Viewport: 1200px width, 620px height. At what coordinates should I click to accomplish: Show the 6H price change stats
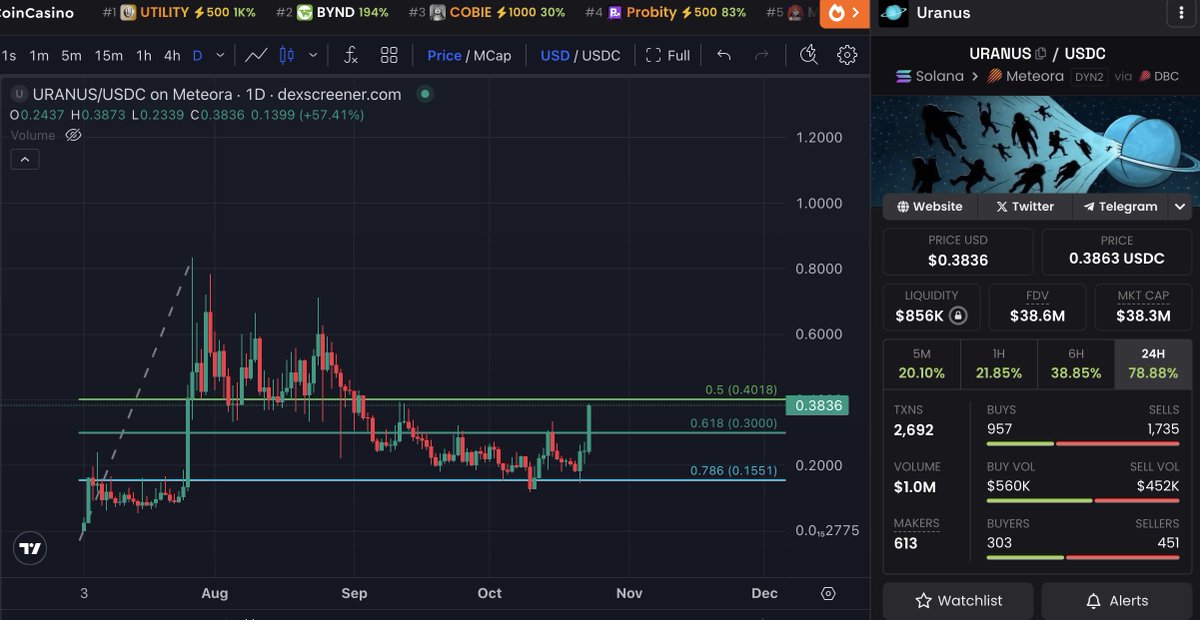(1076, 364)
